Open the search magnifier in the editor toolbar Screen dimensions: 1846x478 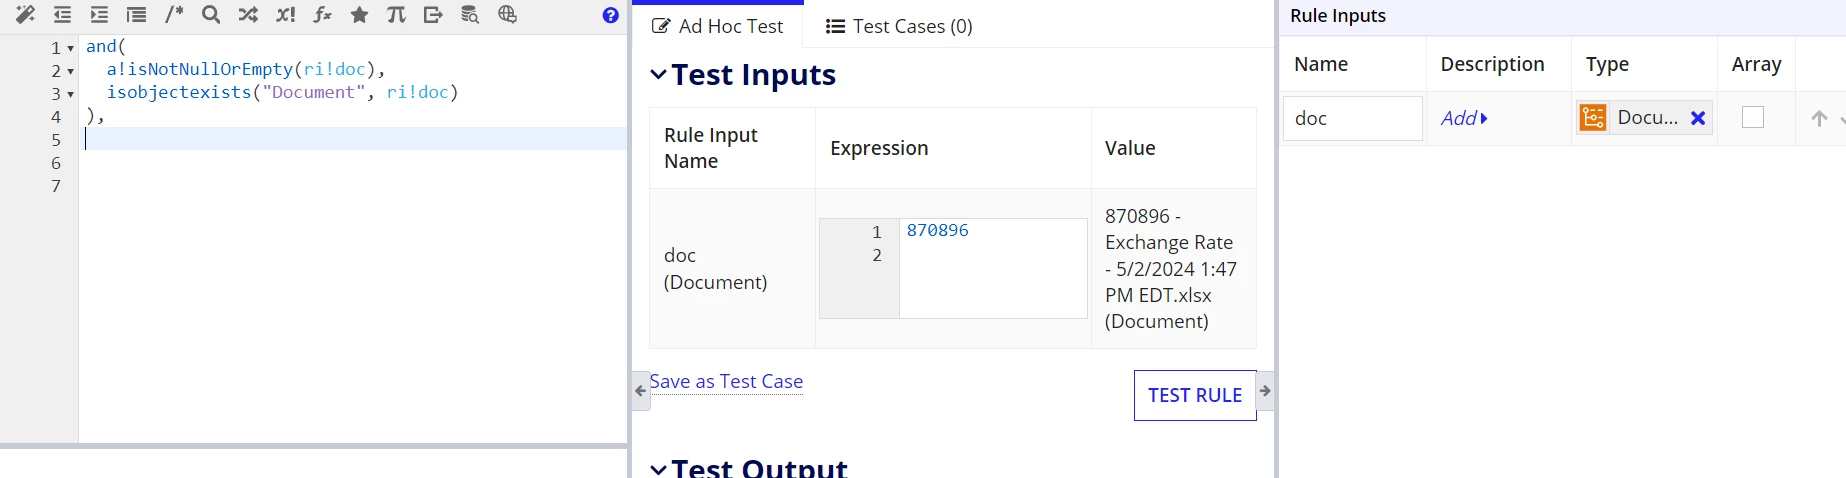210,15
